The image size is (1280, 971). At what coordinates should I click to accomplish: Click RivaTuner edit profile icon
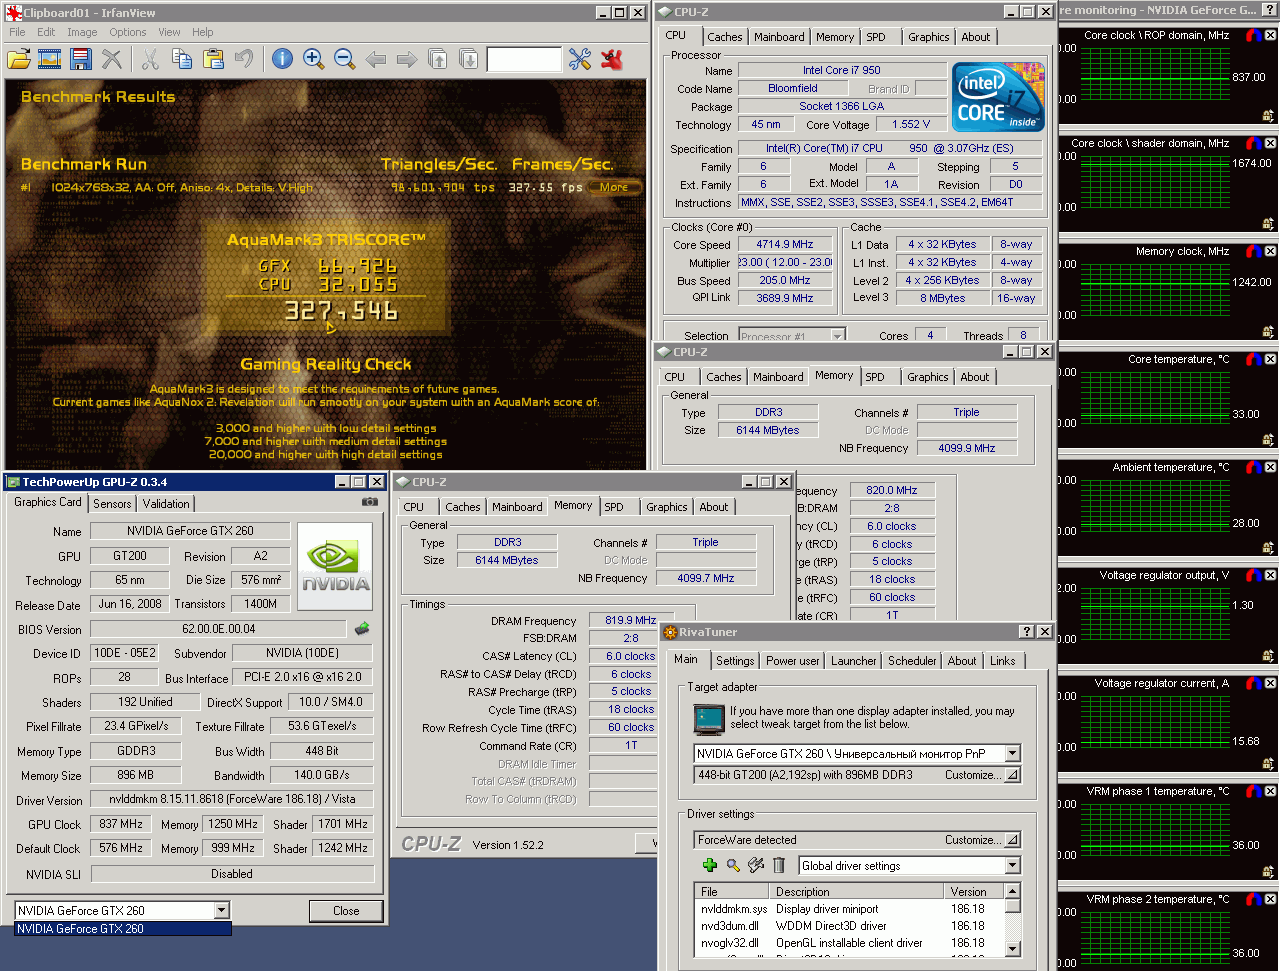click(x=756, y=866)
